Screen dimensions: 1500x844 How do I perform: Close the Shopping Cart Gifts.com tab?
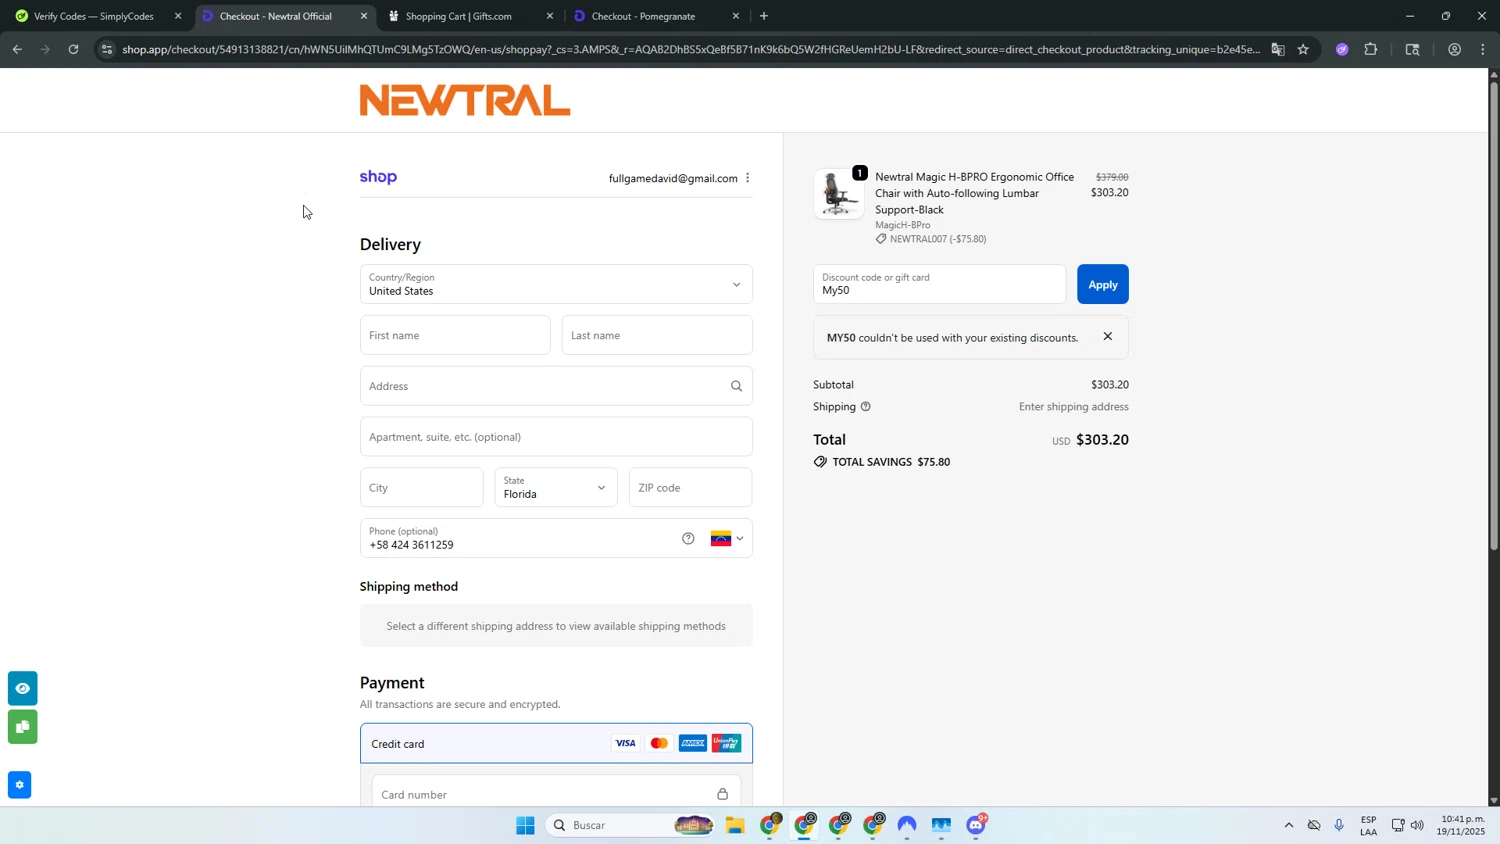pos(550,16)
